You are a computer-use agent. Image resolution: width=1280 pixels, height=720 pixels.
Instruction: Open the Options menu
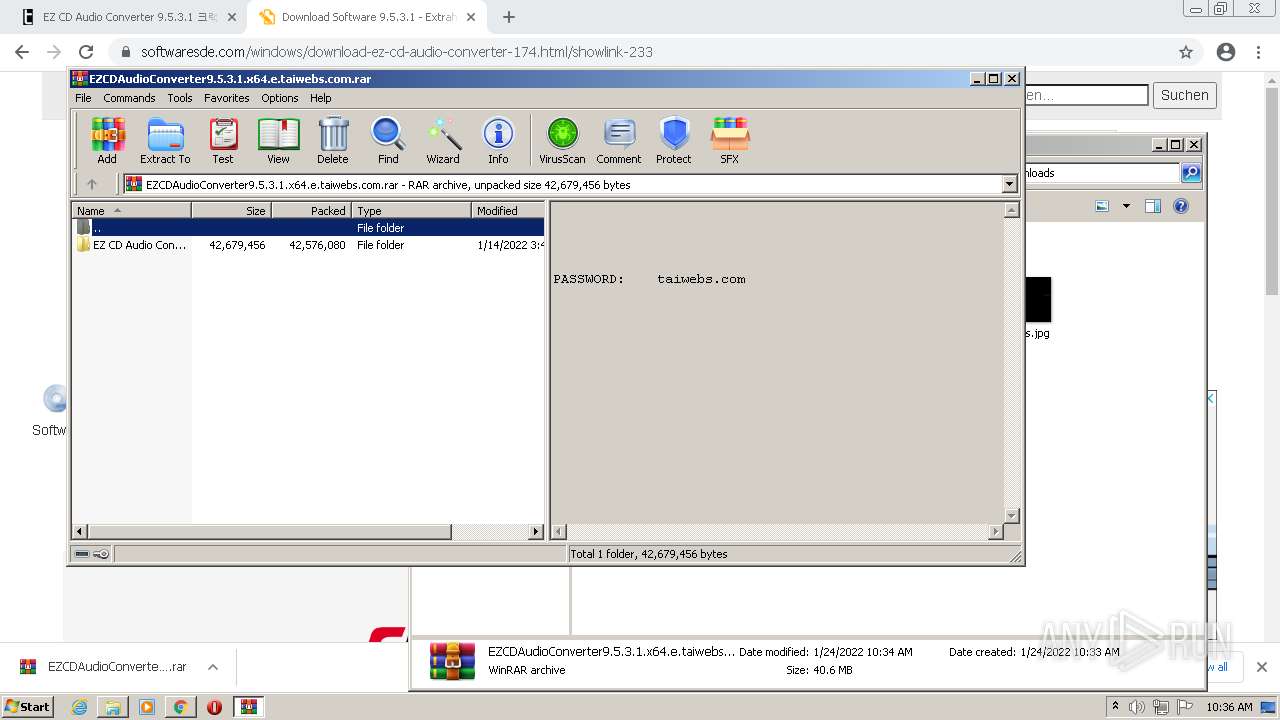tap(280, 98)
